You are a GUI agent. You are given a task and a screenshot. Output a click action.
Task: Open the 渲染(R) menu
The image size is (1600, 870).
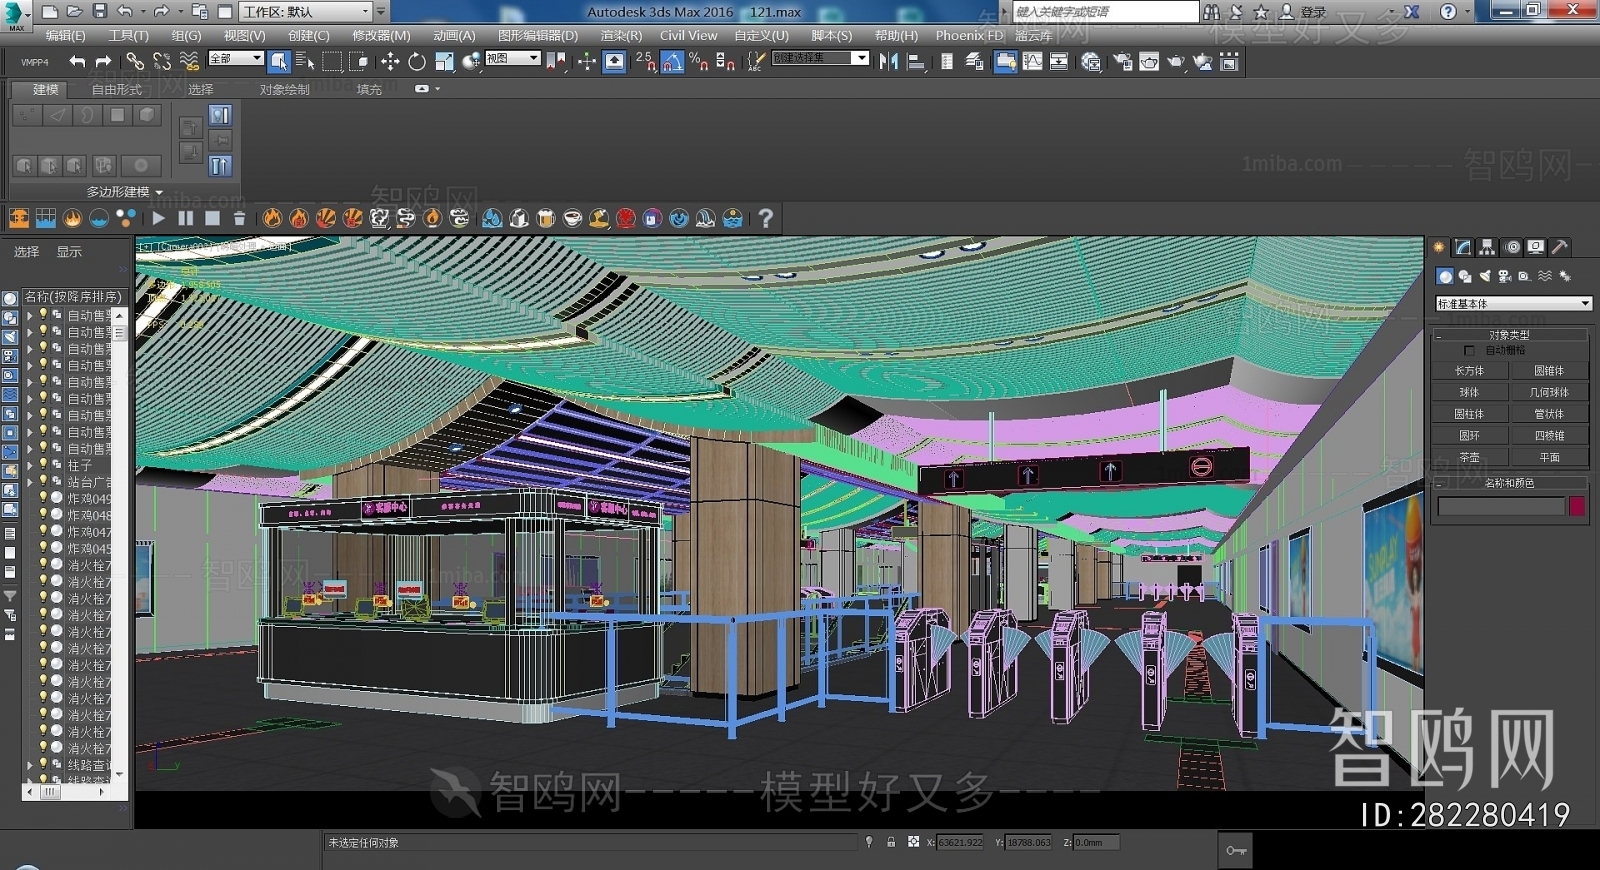coord(621,35)
